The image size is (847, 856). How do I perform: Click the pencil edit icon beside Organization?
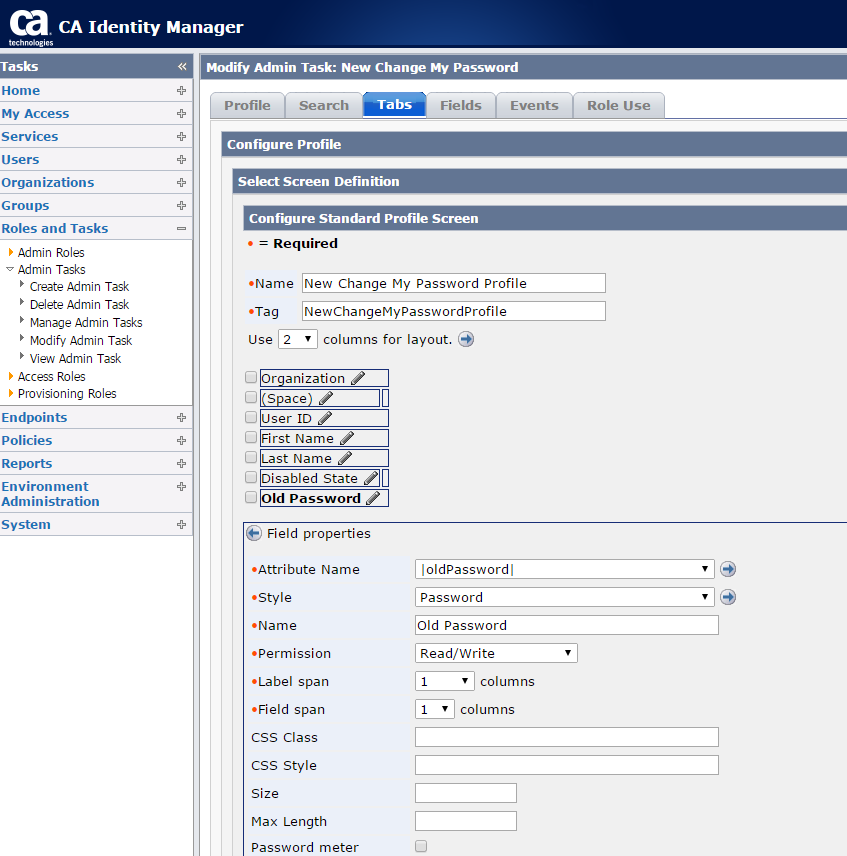(x=358, y=378)
